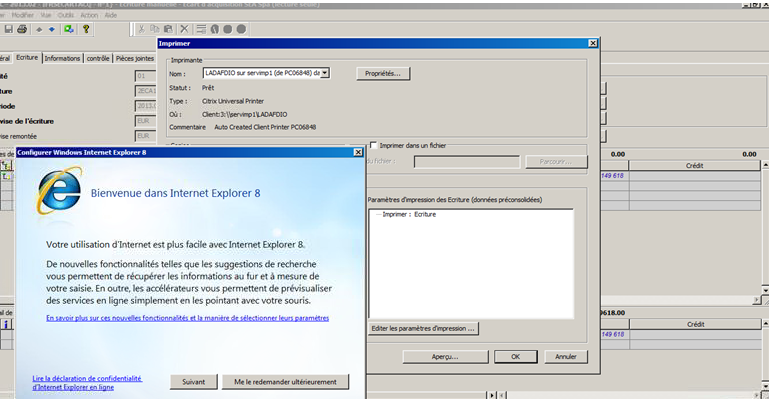Click the Suivant button
The image size is (773, 400).
point(194,382)
